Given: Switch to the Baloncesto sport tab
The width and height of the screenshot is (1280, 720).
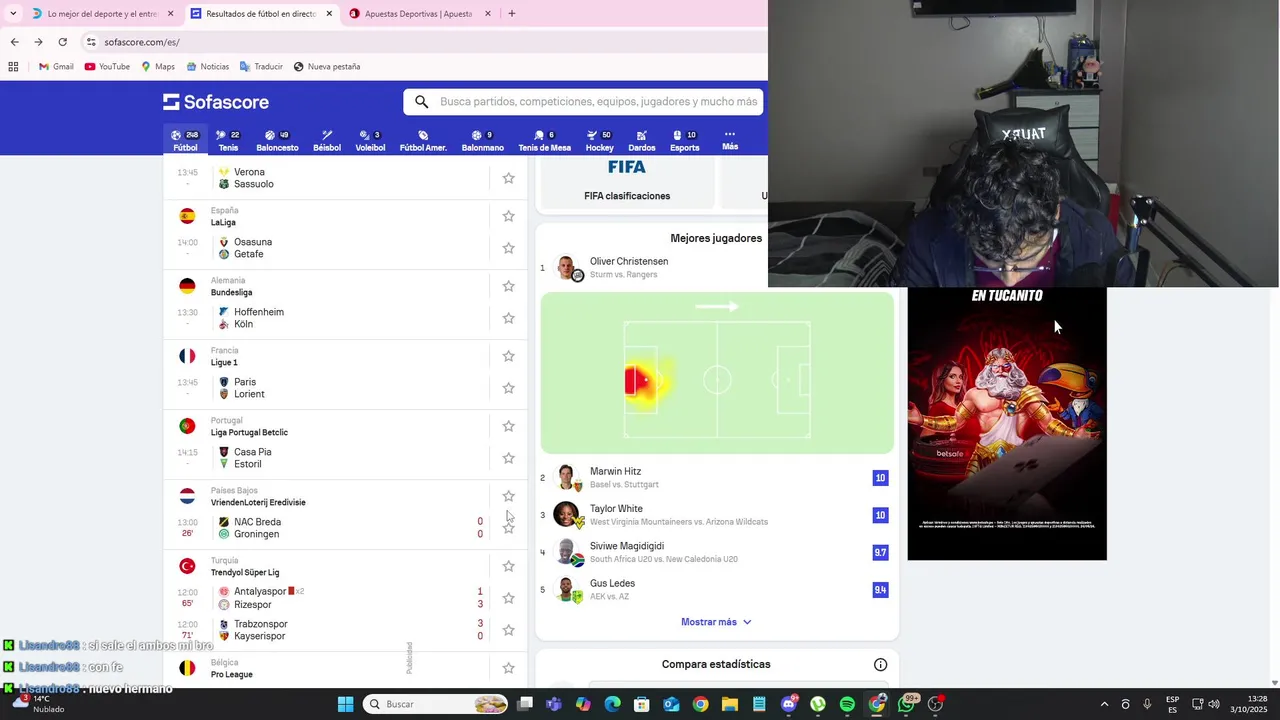Looking at the screenshot, I should tap(277, 140).
